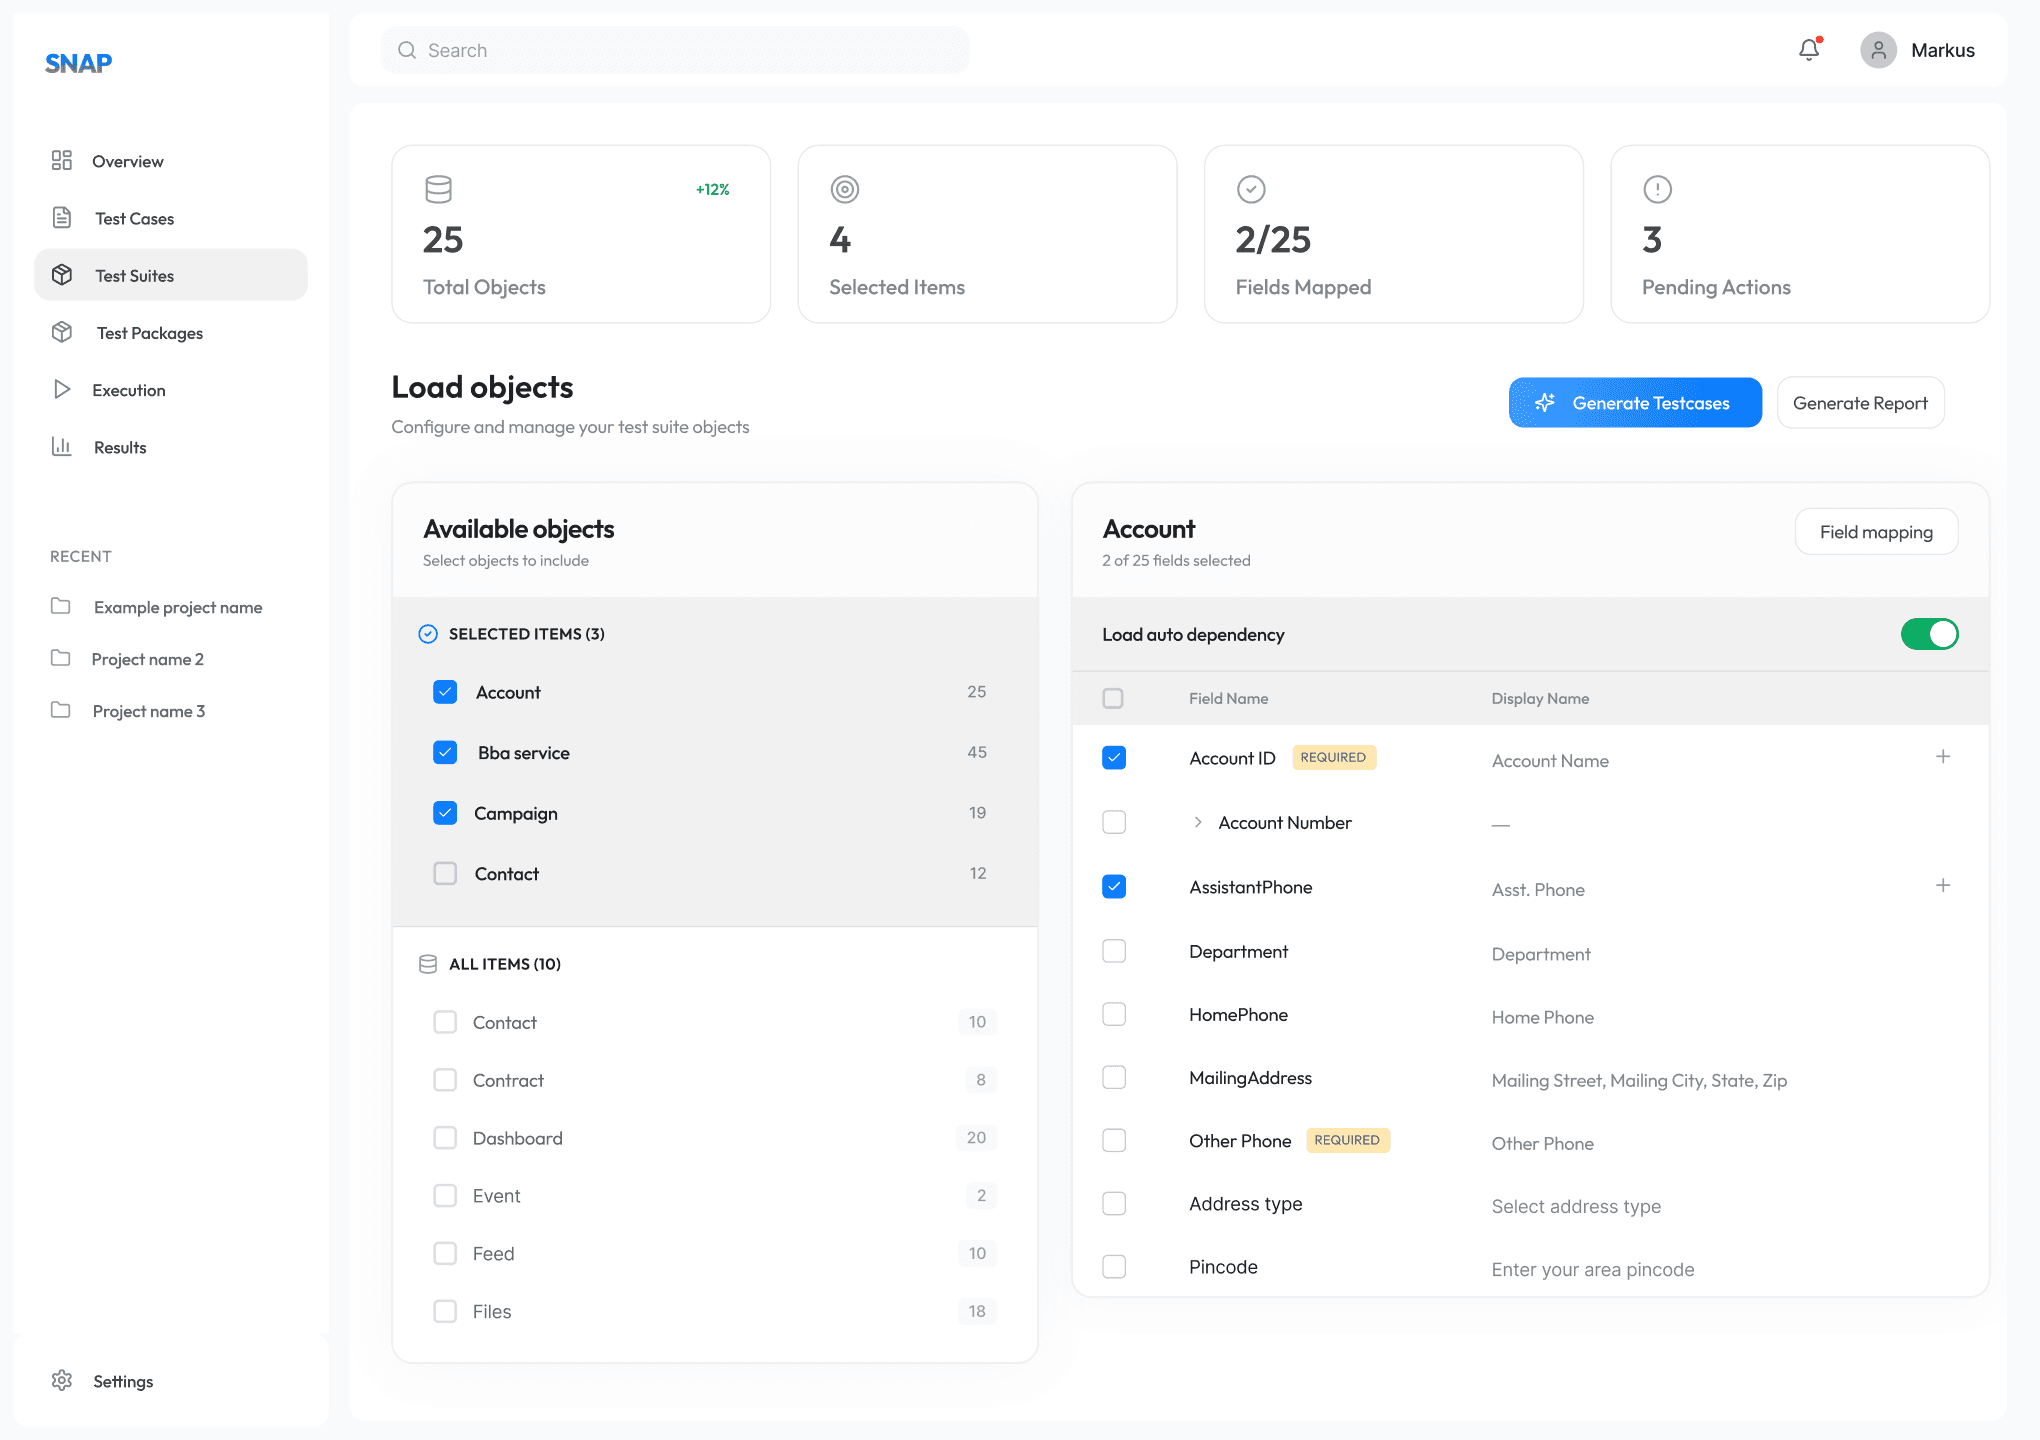2040x1440 pixels.
Task: Click the Markus user avatar icon
Action: (1878, 50)
